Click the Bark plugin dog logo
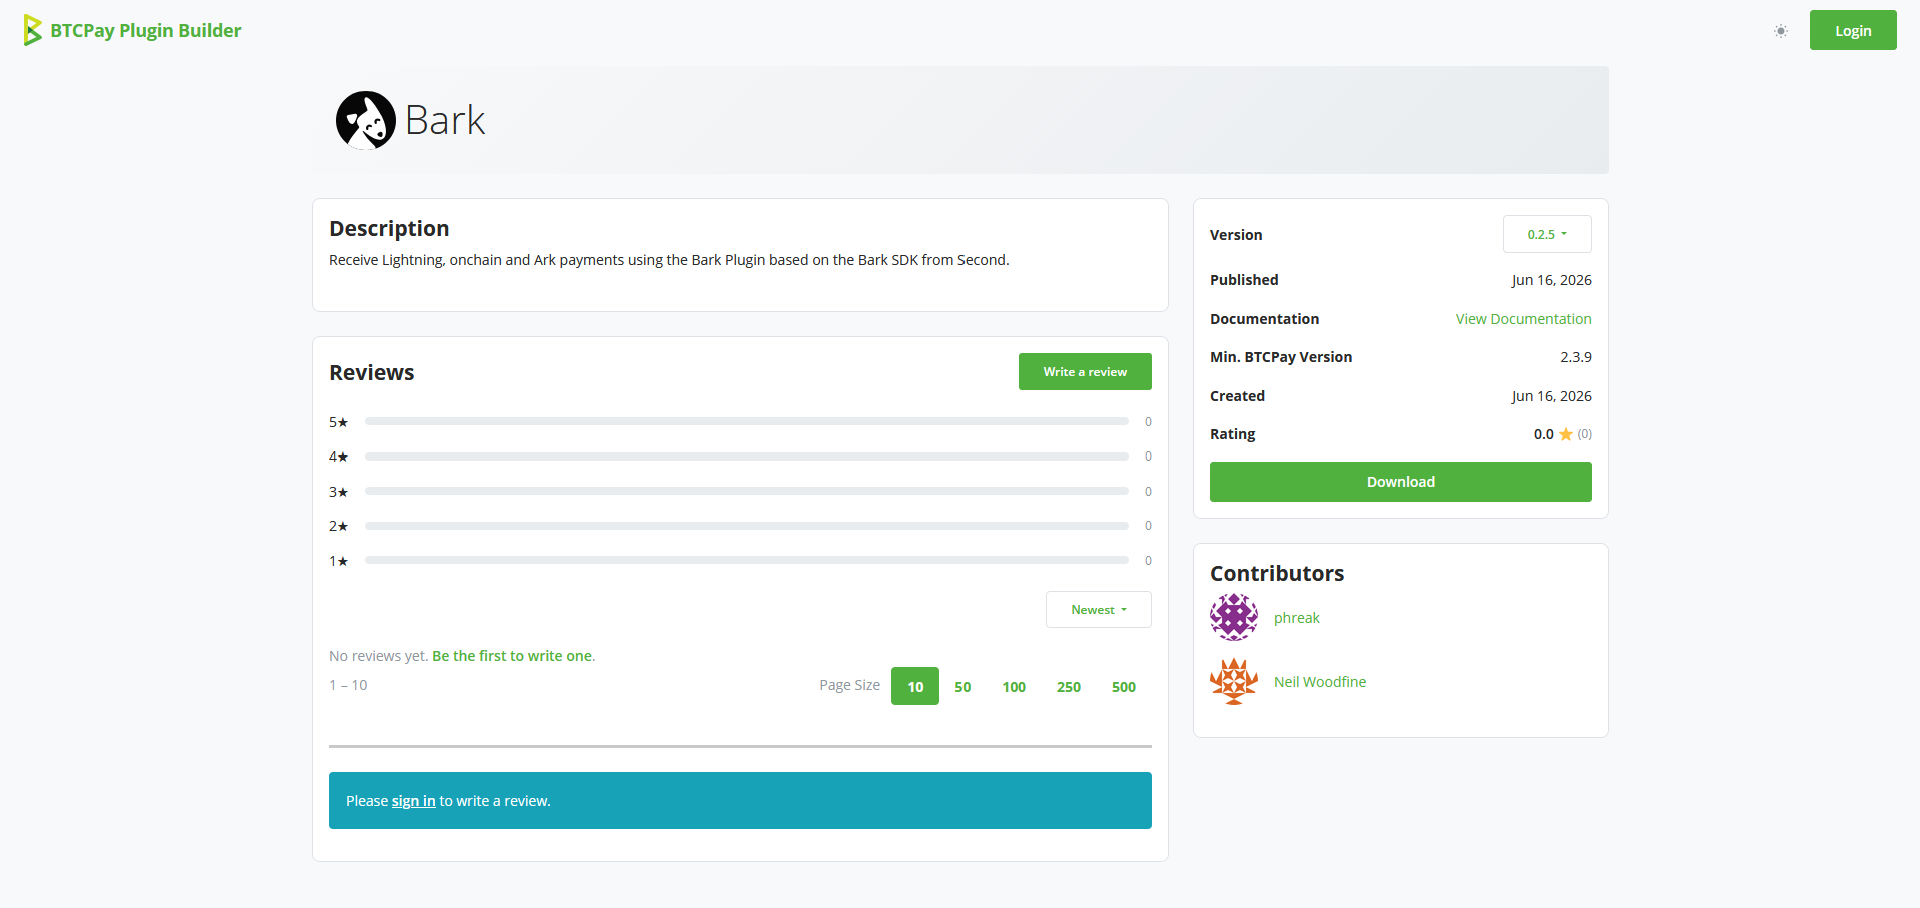 [x=365, y=120]
